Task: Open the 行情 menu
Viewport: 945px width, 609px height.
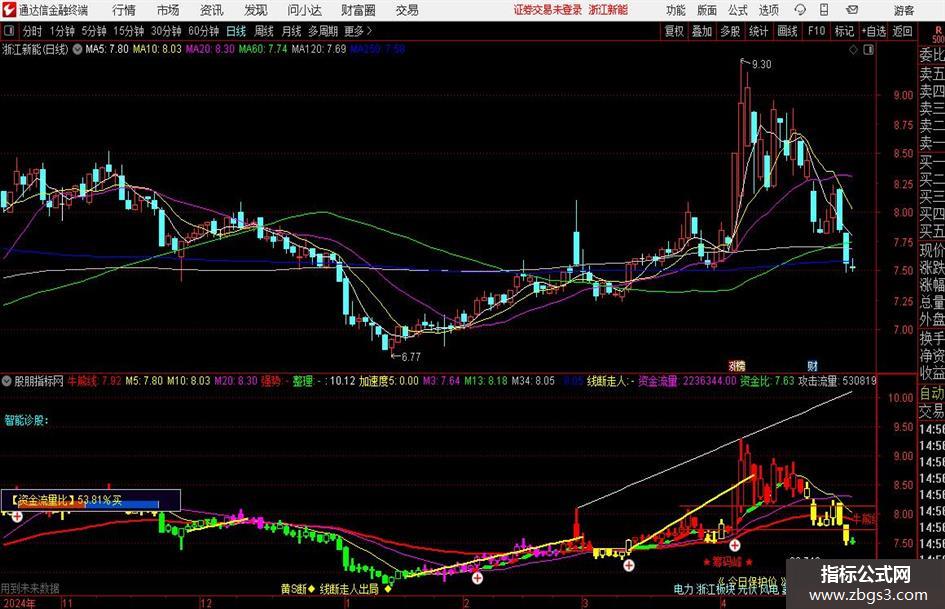Action: (124, 10)
